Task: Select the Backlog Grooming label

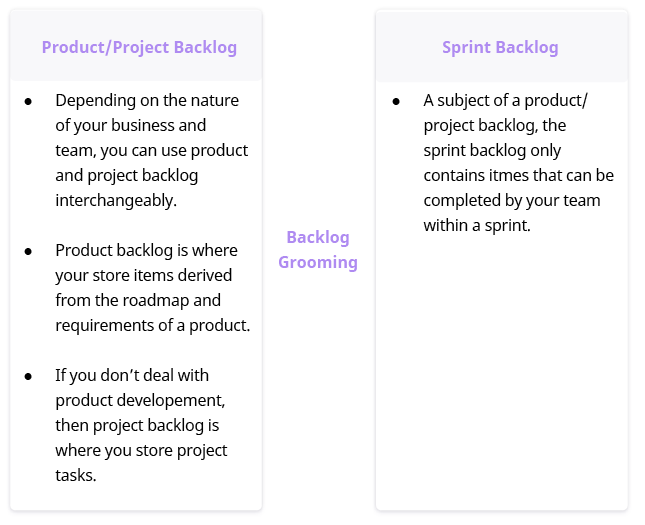Action: tap(318, 250)
